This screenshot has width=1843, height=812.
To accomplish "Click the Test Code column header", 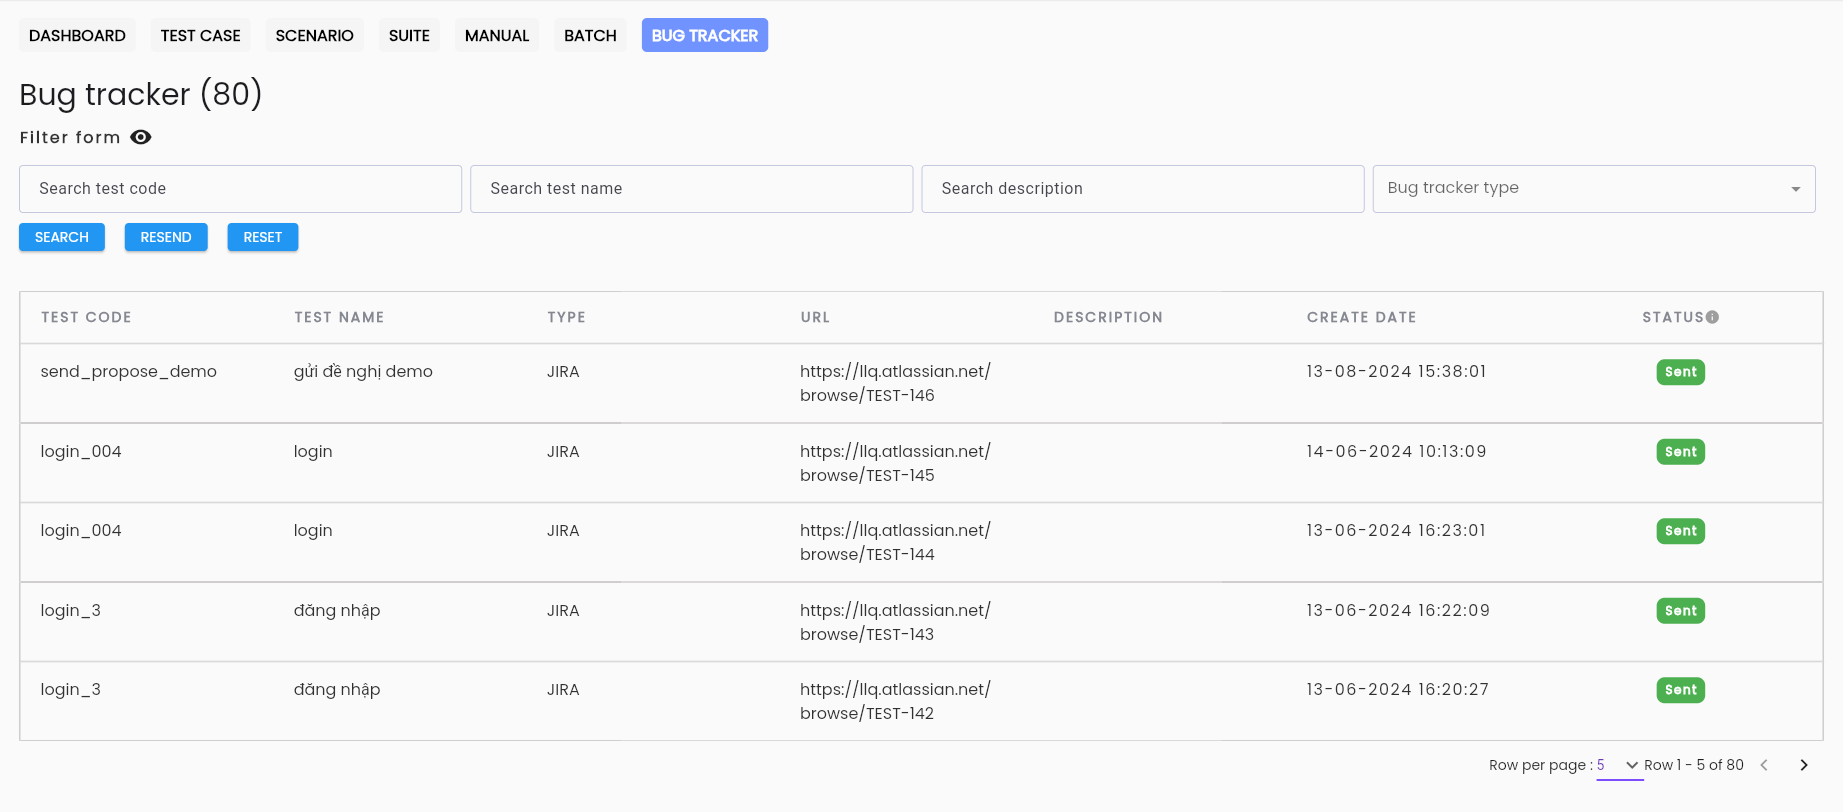I will coord(86,317).
